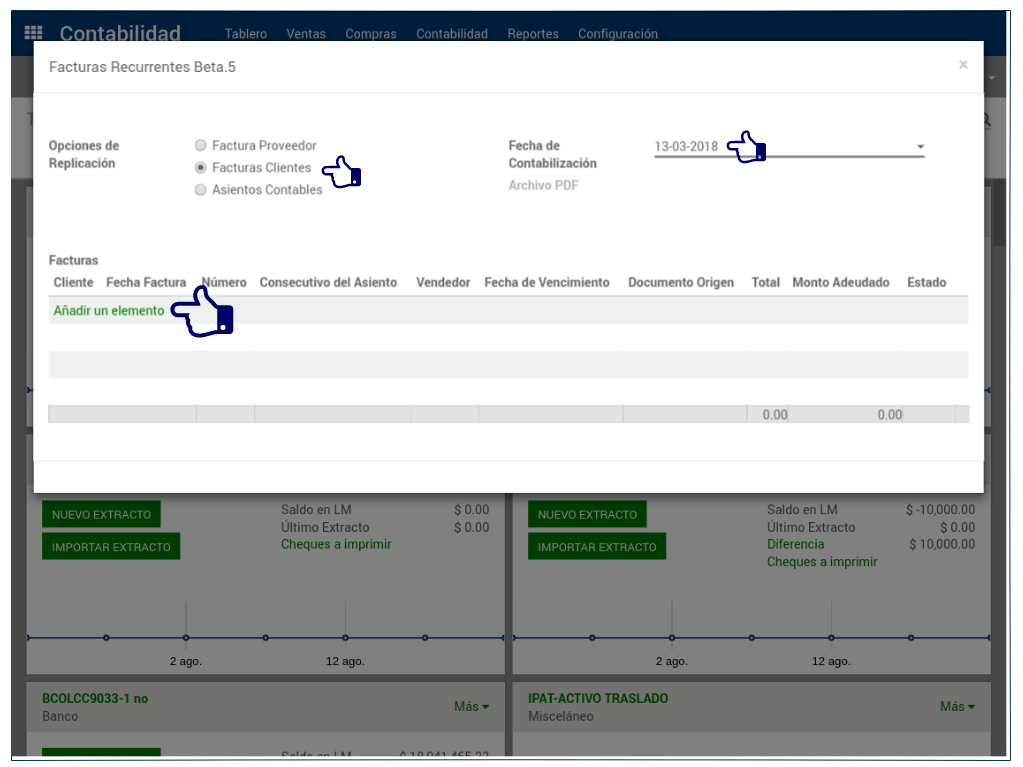The image size is (1023, 767).
Task: Sort table by Fecha de Vencimiento column
Action: pos(547,283)
